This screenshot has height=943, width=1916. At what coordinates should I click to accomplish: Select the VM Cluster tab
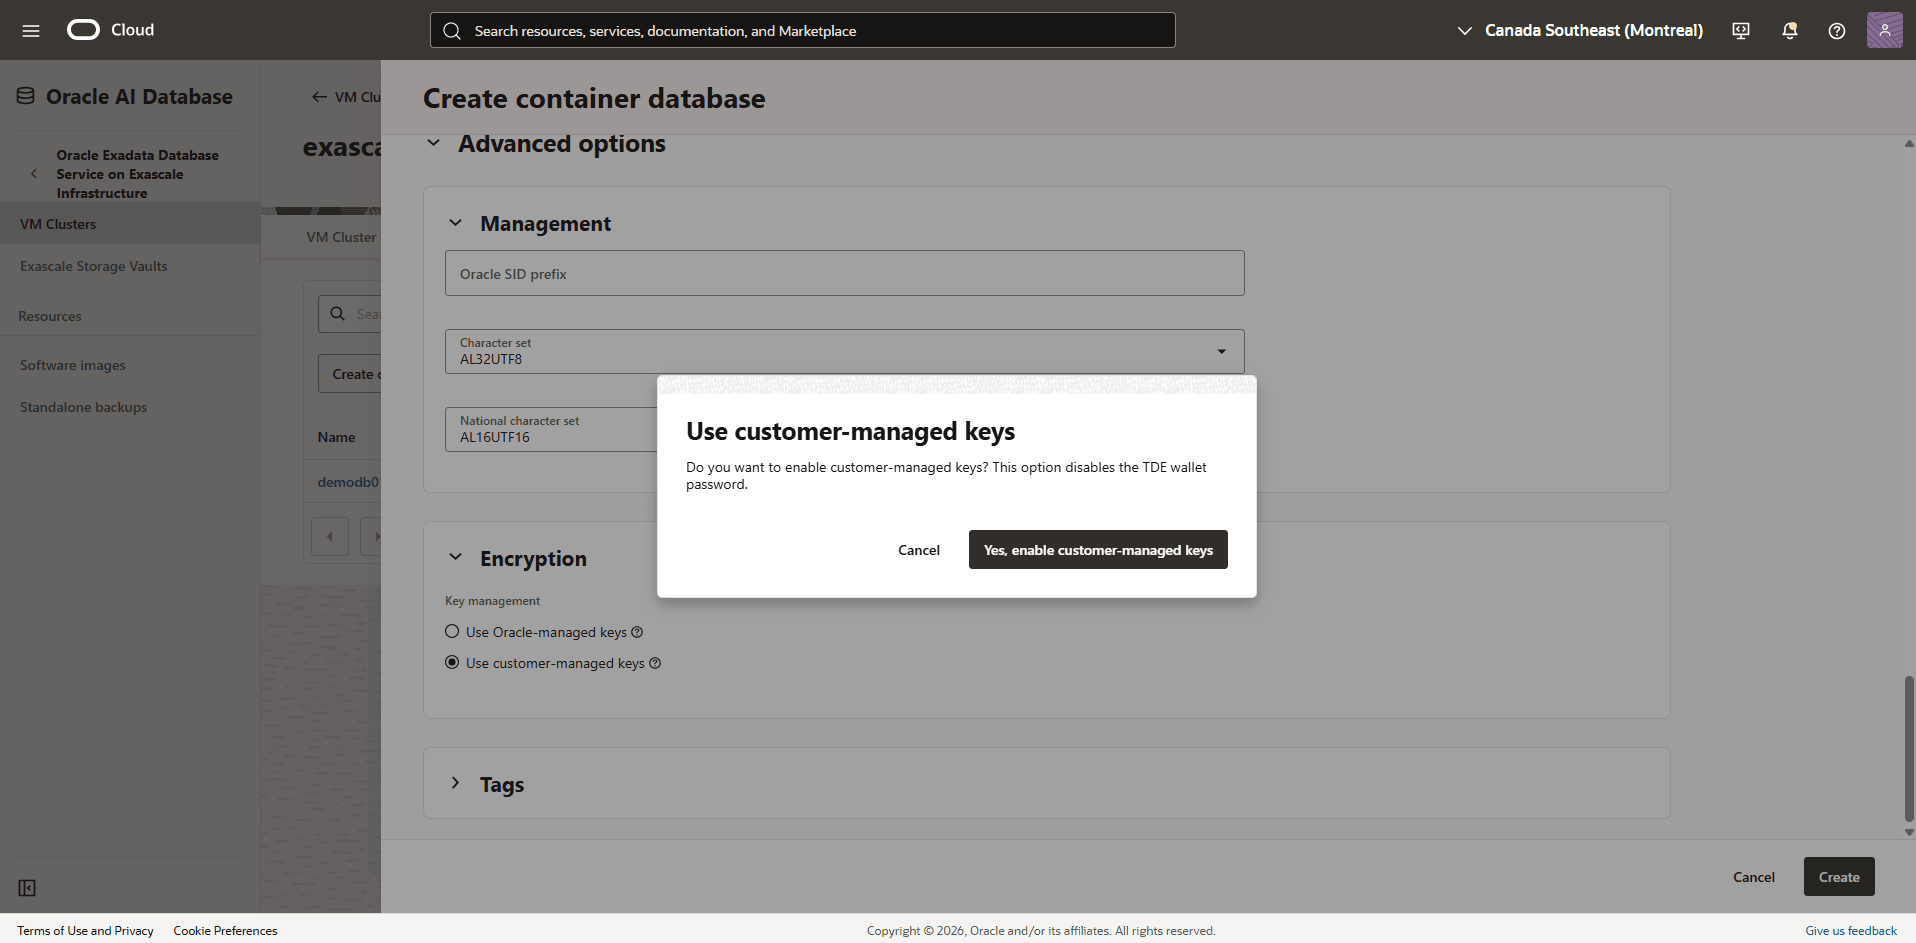point(341,237)
